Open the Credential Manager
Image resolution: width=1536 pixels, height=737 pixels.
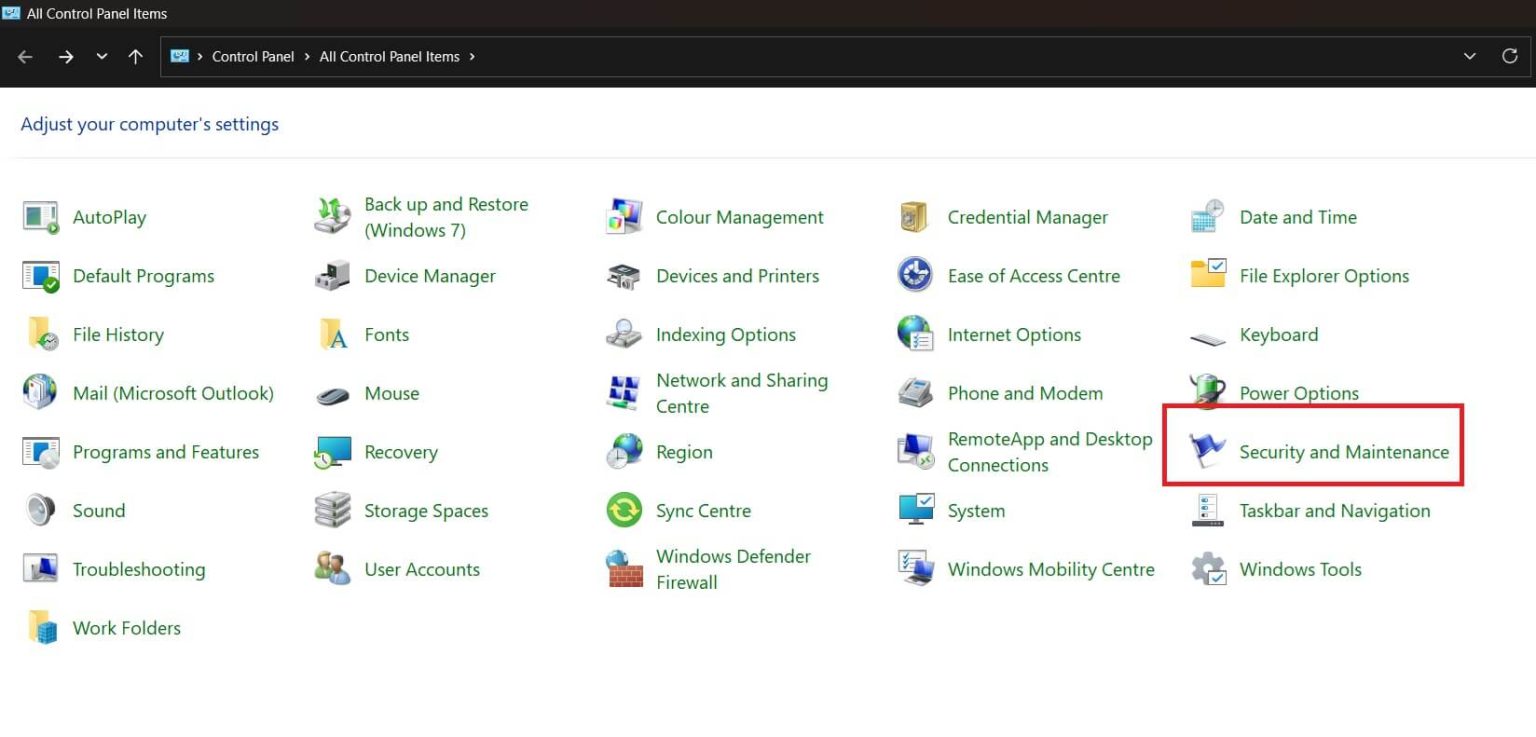pyautogui.click(x=1027, y=217)
